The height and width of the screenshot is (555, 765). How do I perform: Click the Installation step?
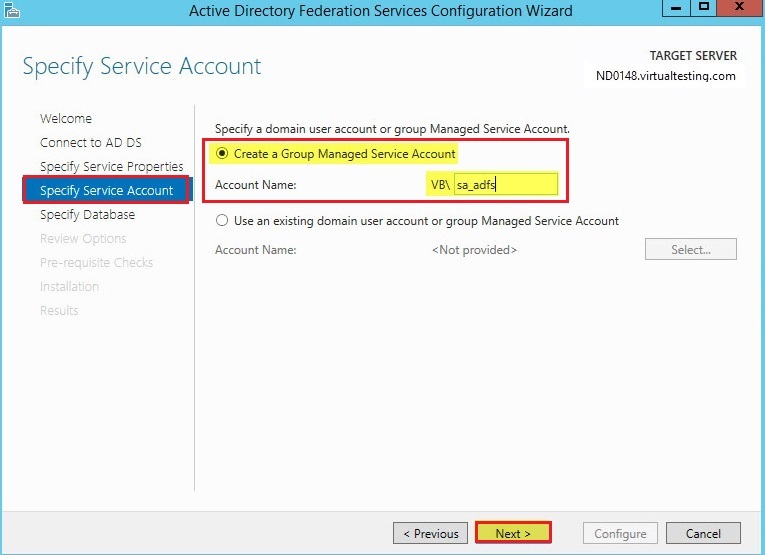pos(69,286)
